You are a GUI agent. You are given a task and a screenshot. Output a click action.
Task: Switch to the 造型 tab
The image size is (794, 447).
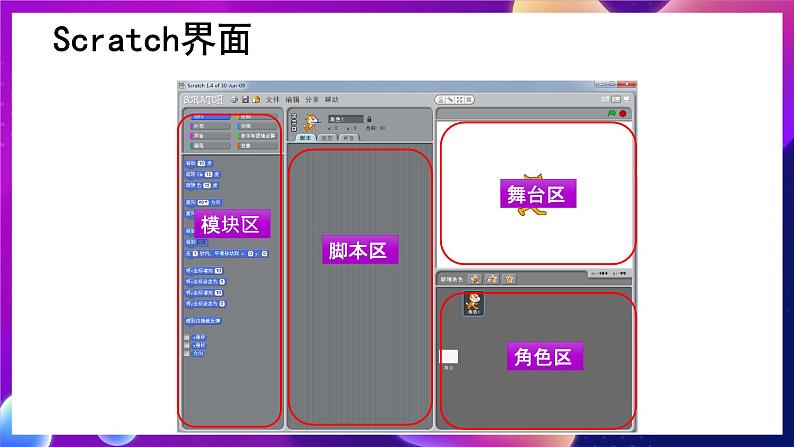(x=328, y=138)
